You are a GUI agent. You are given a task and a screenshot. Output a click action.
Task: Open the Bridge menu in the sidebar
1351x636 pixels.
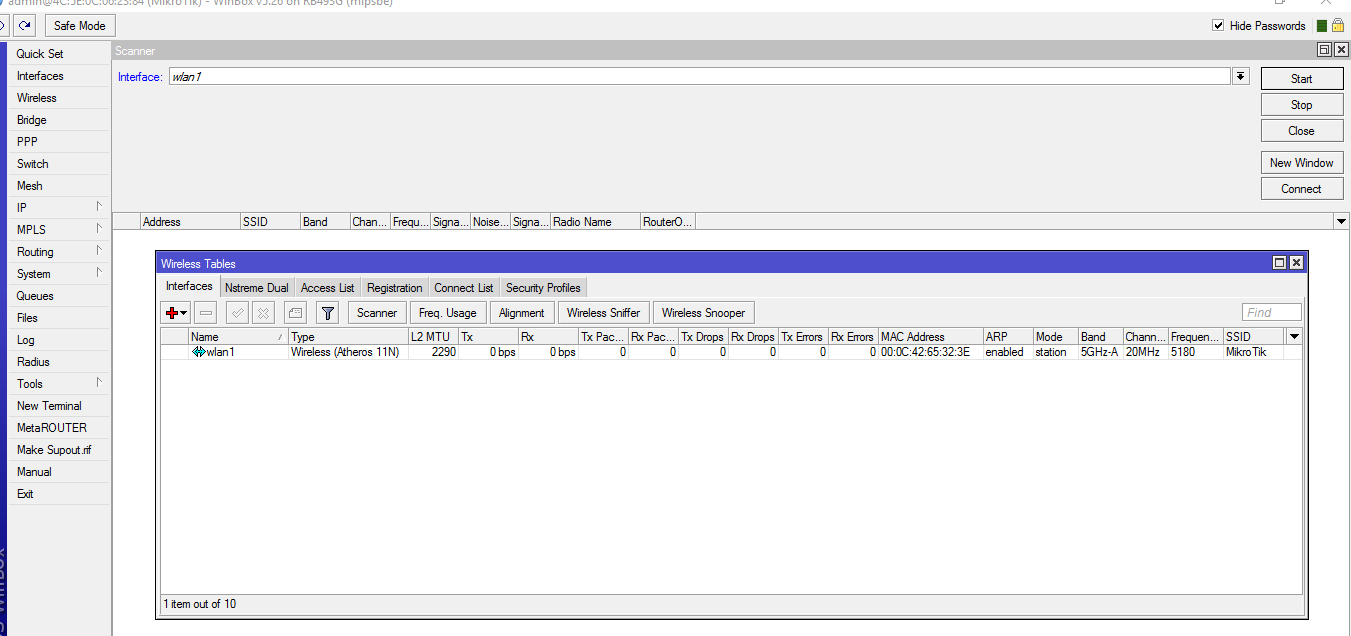pos(32,120)
